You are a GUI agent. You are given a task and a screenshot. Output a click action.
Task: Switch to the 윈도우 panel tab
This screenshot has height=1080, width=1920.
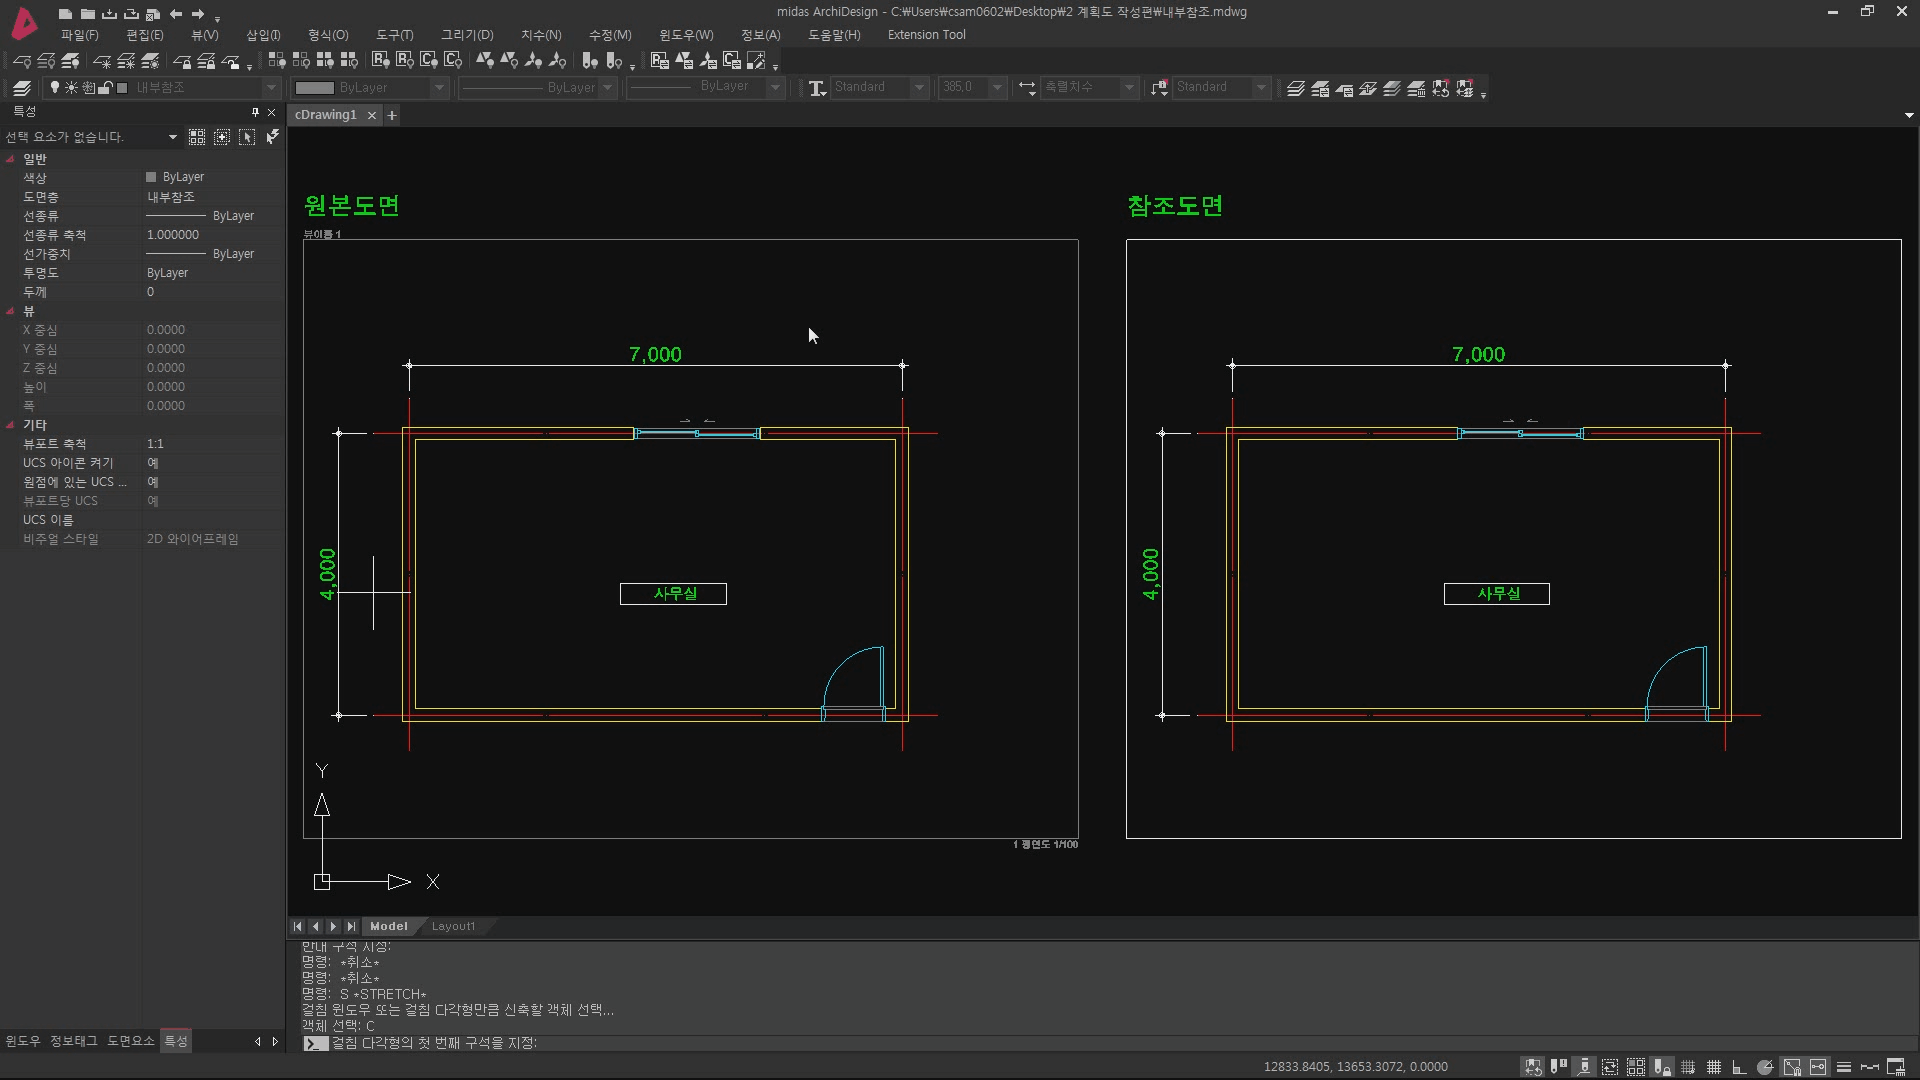23,1042
